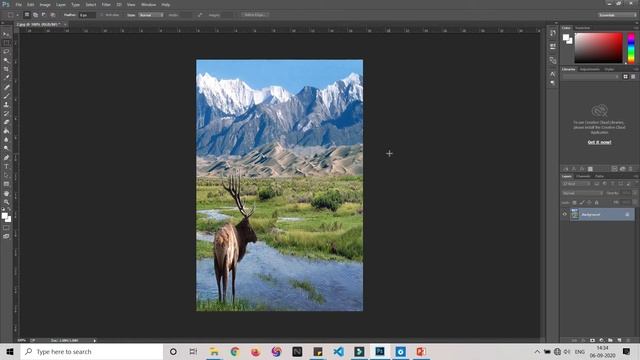Select the Pen tool
Image resolution: width=640 pixels, height=360 pixels.
click(x=6, y=158)
